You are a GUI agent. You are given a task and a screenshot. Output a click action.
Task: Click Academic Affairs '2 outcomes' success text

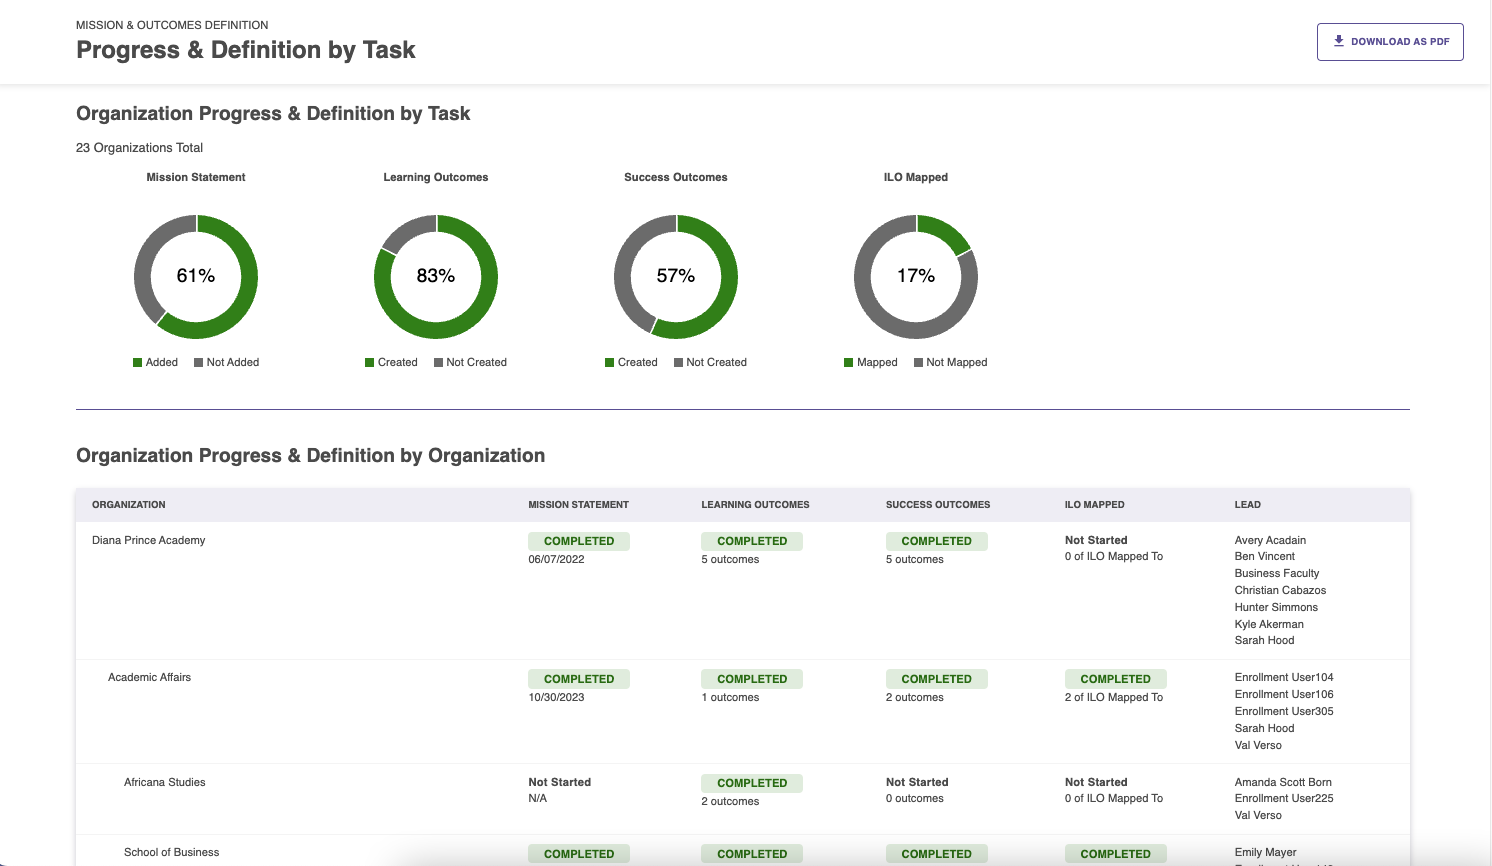coord(915,698)
